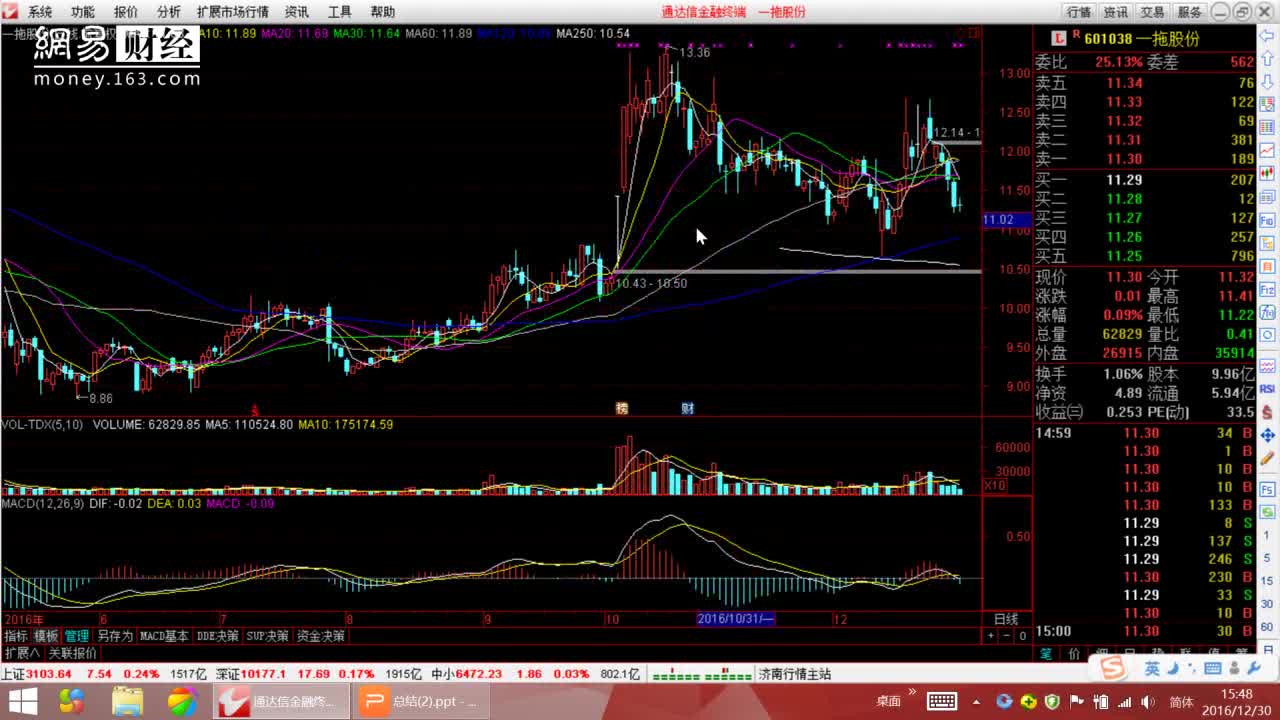Switch to 总结(2).ppt taskbar window

(x=422, y=701)
